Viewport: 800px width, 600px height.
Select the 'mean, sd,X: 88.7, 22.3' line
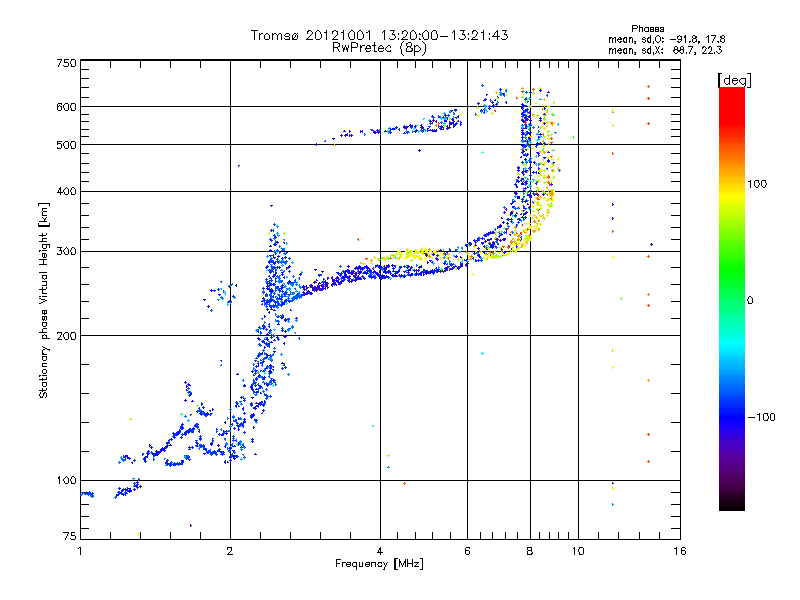click(665, 50)
